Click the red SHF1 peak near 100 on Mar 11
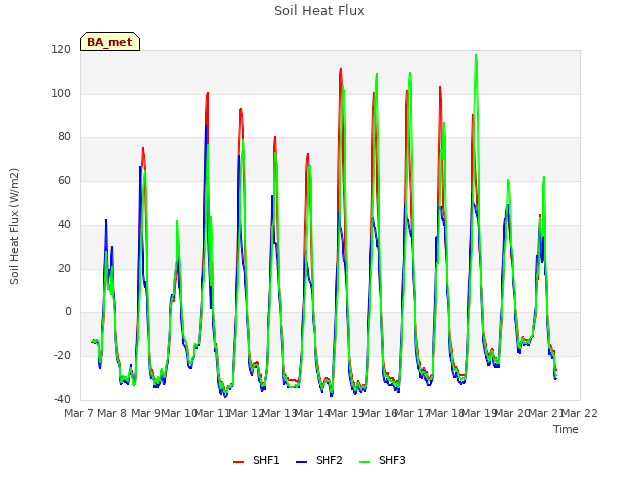This screenshot has height=480, width=640. 208,93
